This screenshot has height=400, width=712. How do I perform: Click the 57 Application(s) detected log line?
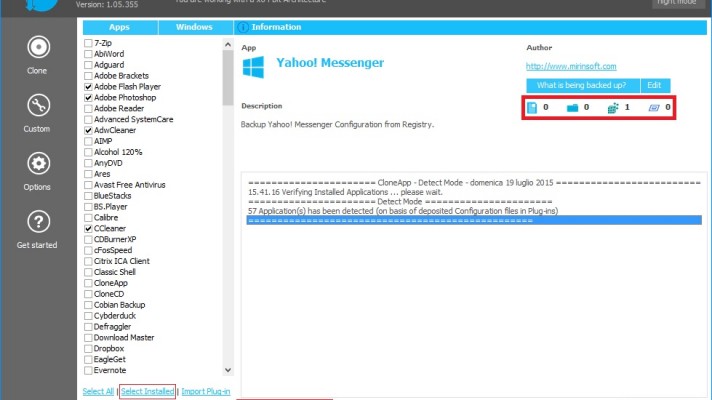[403, 211]
